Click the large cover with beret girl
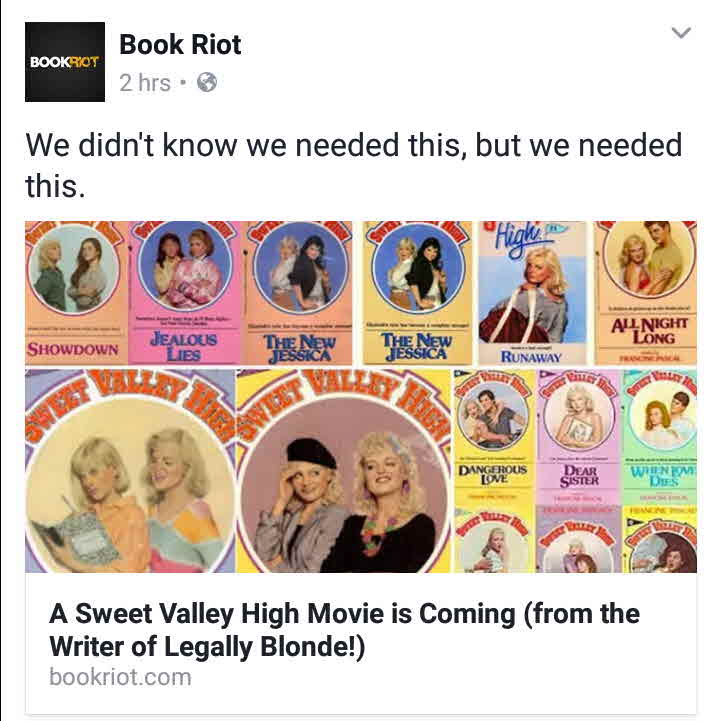The height and width of the screenshot is (721, 721). (343, 471)
